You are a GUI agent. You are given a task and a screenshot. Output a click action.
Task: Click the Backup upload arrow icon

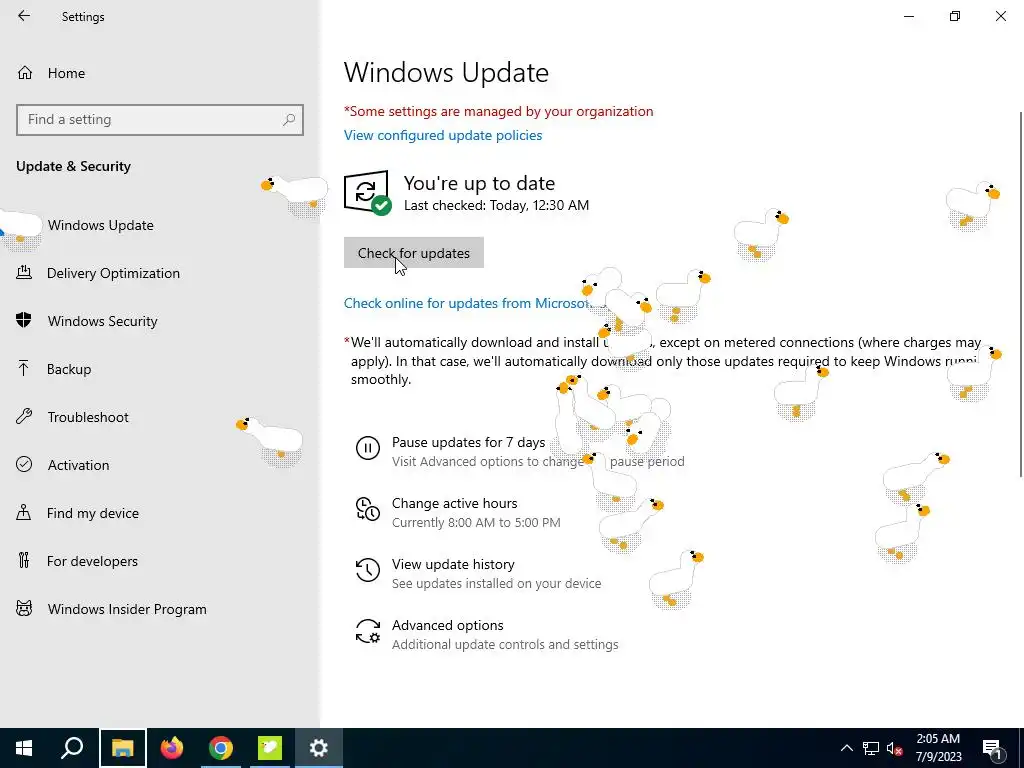(24, 368)
